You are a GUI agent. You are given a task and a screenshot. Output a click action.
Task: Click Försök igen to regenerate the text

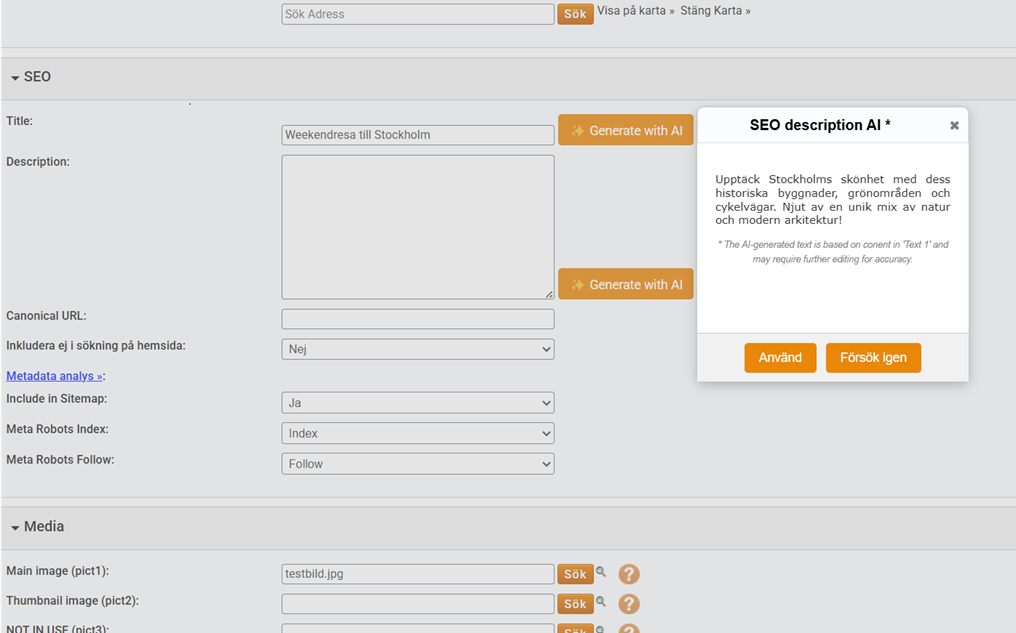pyautogui.click(x=873, y=358)
